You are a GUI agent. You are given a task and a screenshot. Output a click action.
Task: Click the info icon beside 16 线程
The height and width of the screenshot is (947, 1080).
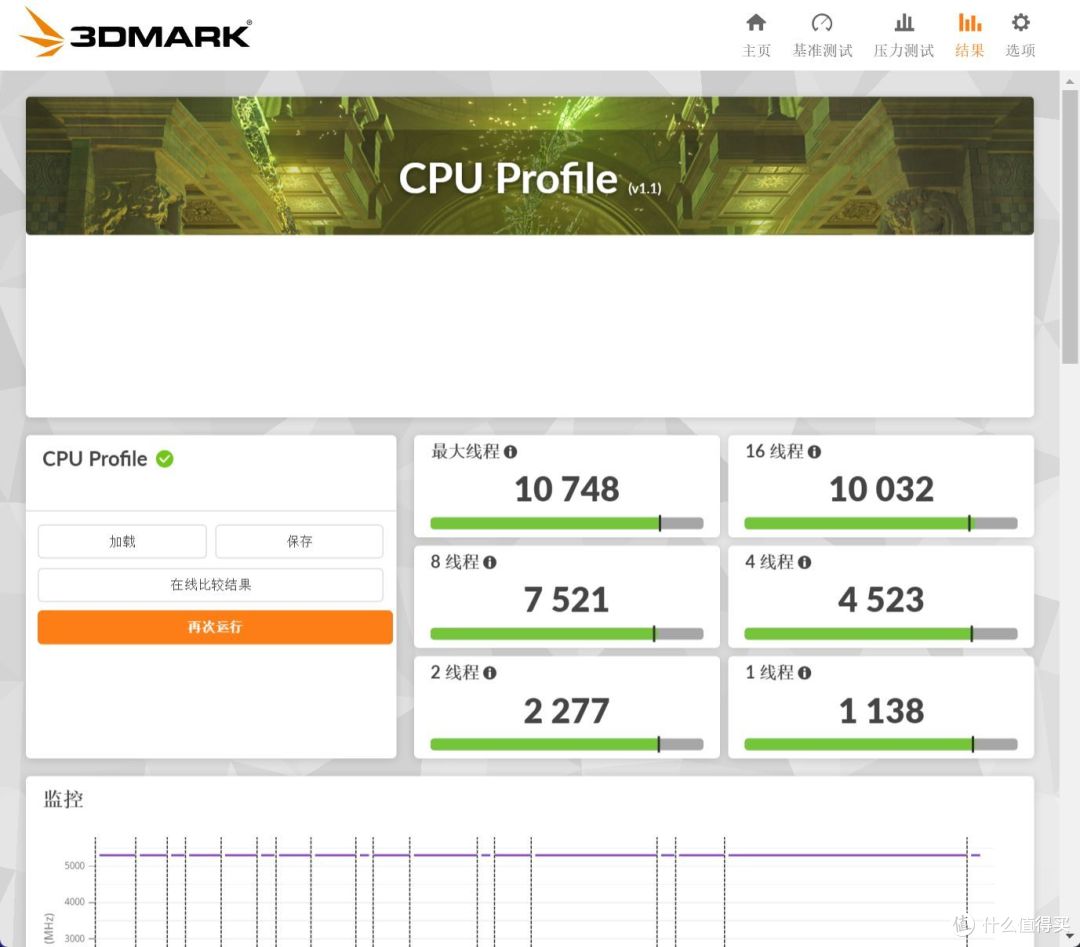tap(814, 452)
